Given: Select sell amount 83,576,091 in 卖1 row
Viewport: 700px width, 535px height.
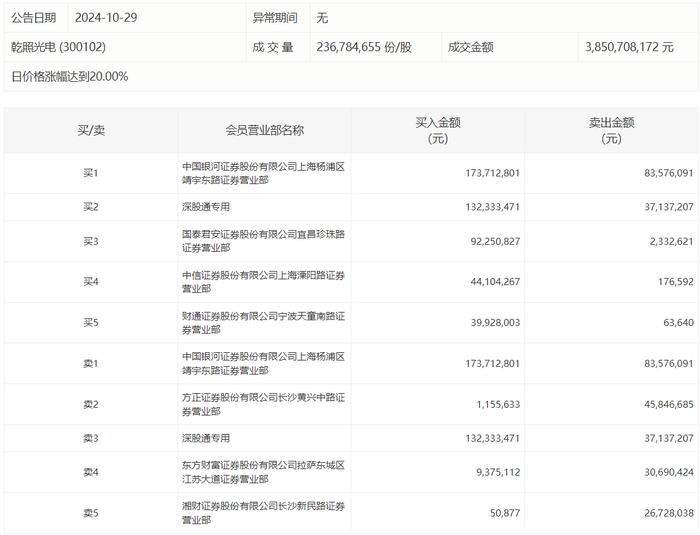Looking at the screenshot, I should point(669,364).
